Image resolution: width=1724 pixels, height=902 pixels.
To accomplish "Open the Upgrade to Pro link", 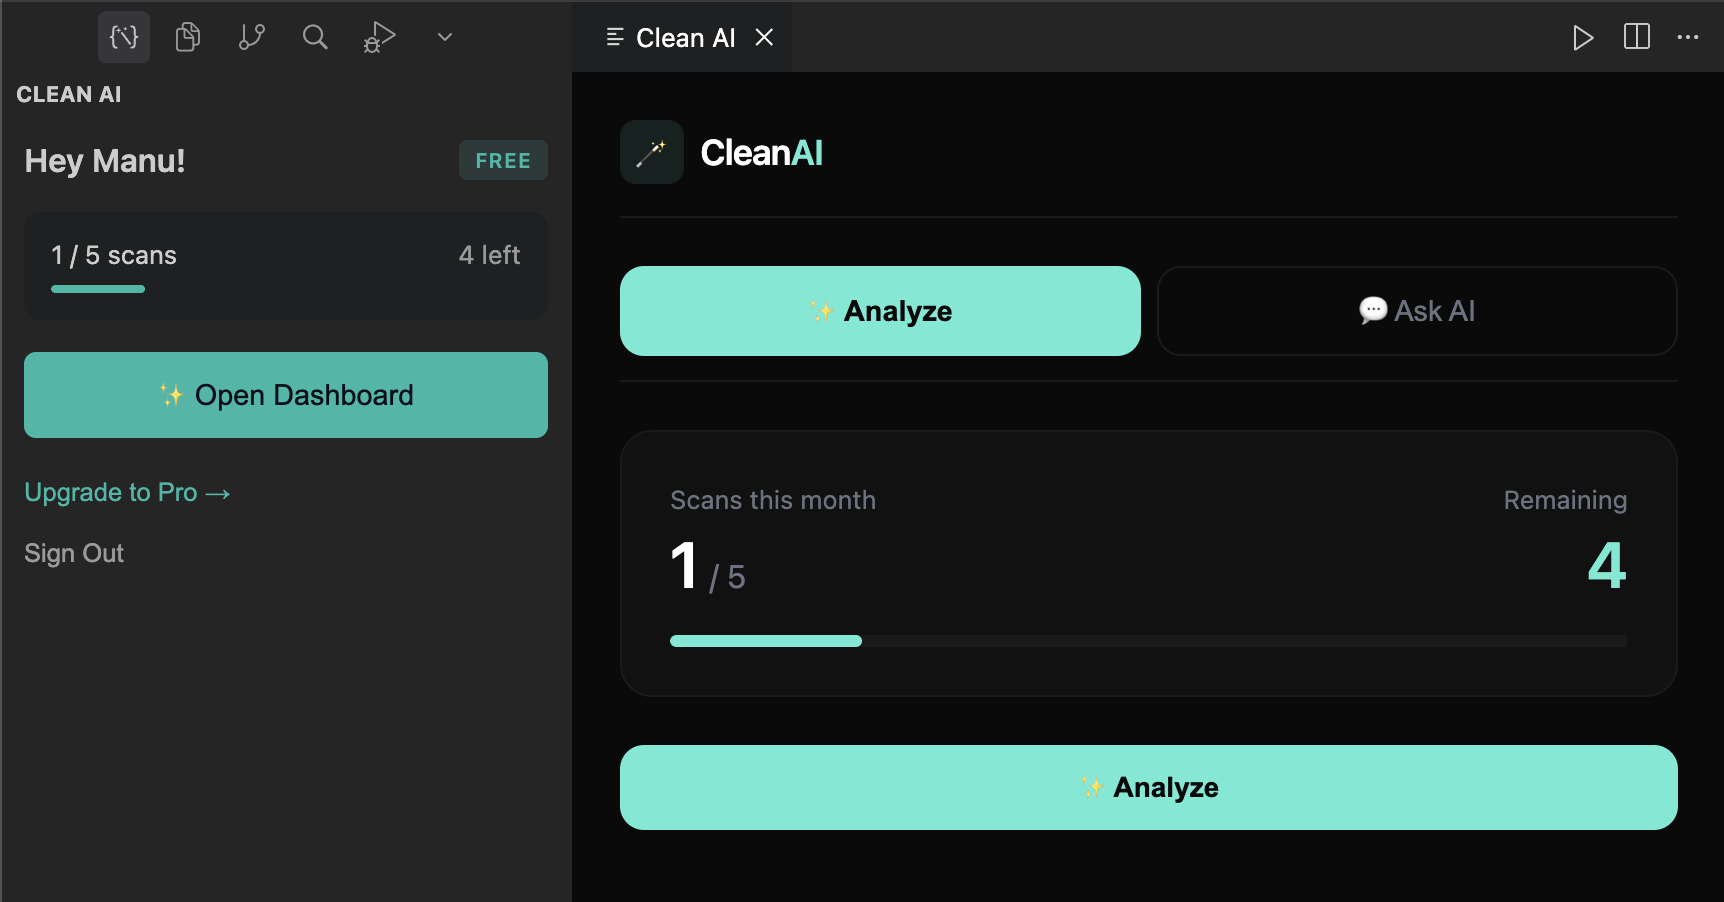I will tap(127, 492).
